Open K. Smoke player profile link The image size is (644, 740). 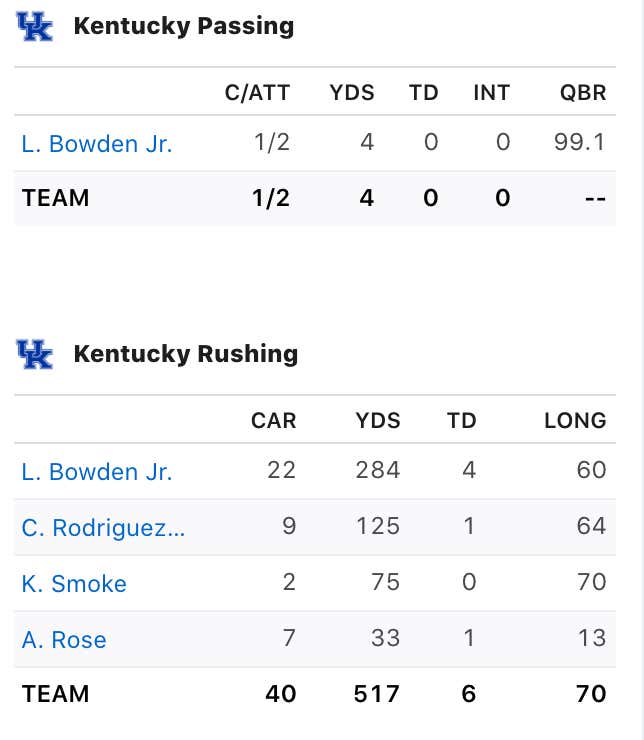[74, 584]
